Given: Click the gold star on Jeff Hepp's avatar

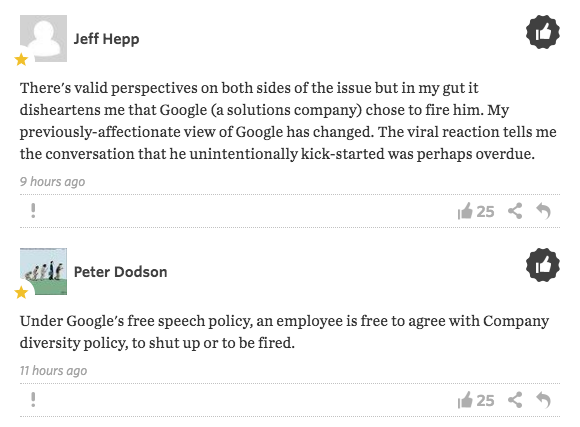Looking at the screenshot, I should pos(21,59).
